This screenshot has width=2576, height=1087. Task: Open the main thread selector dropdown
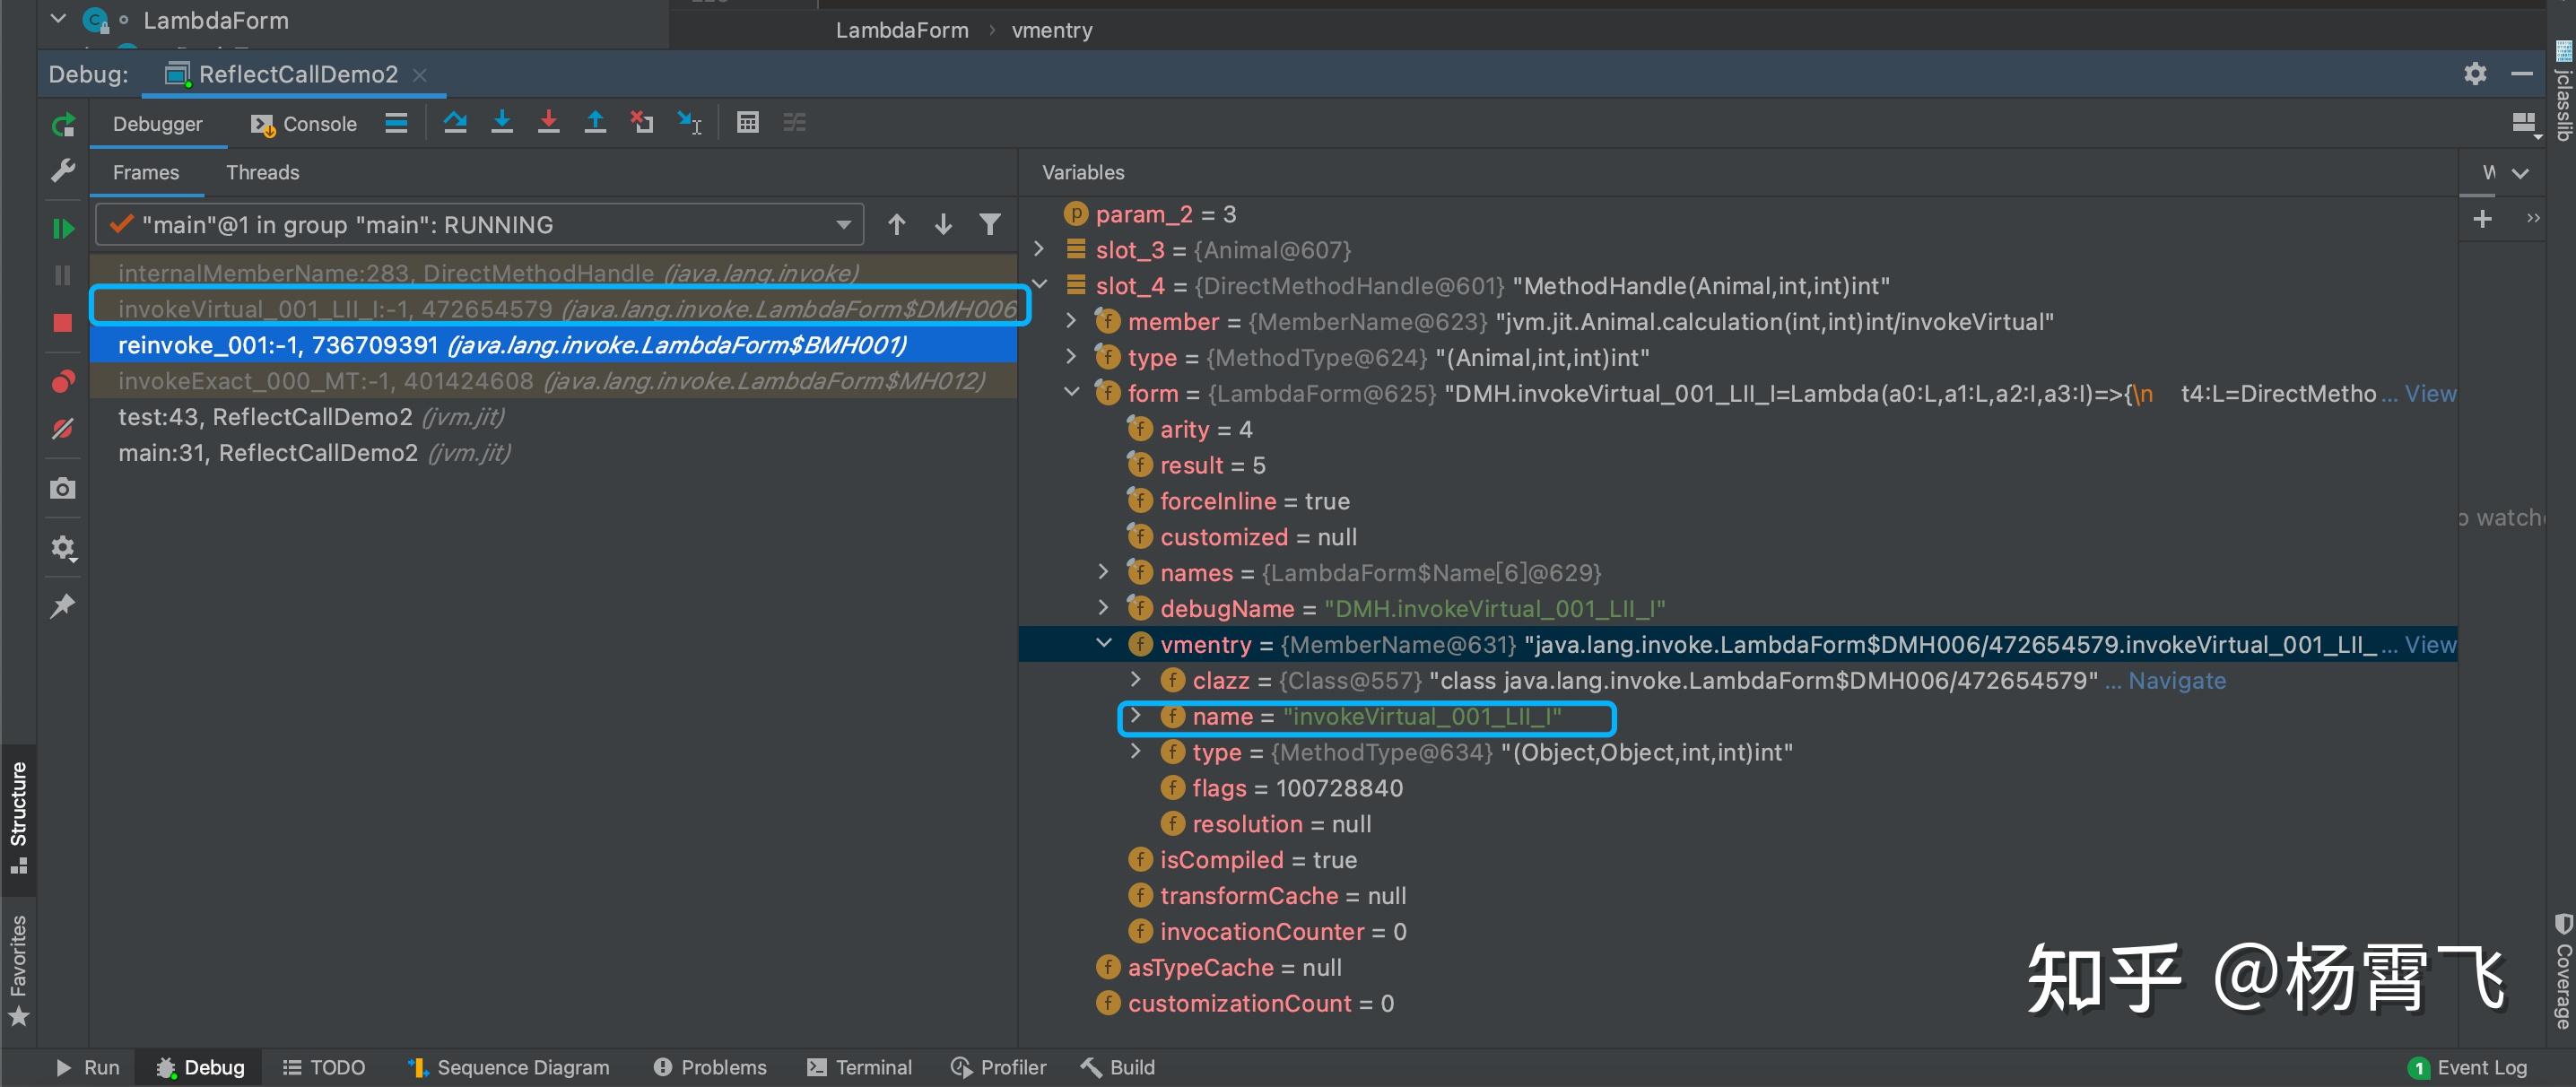click(x=843, y=225)
